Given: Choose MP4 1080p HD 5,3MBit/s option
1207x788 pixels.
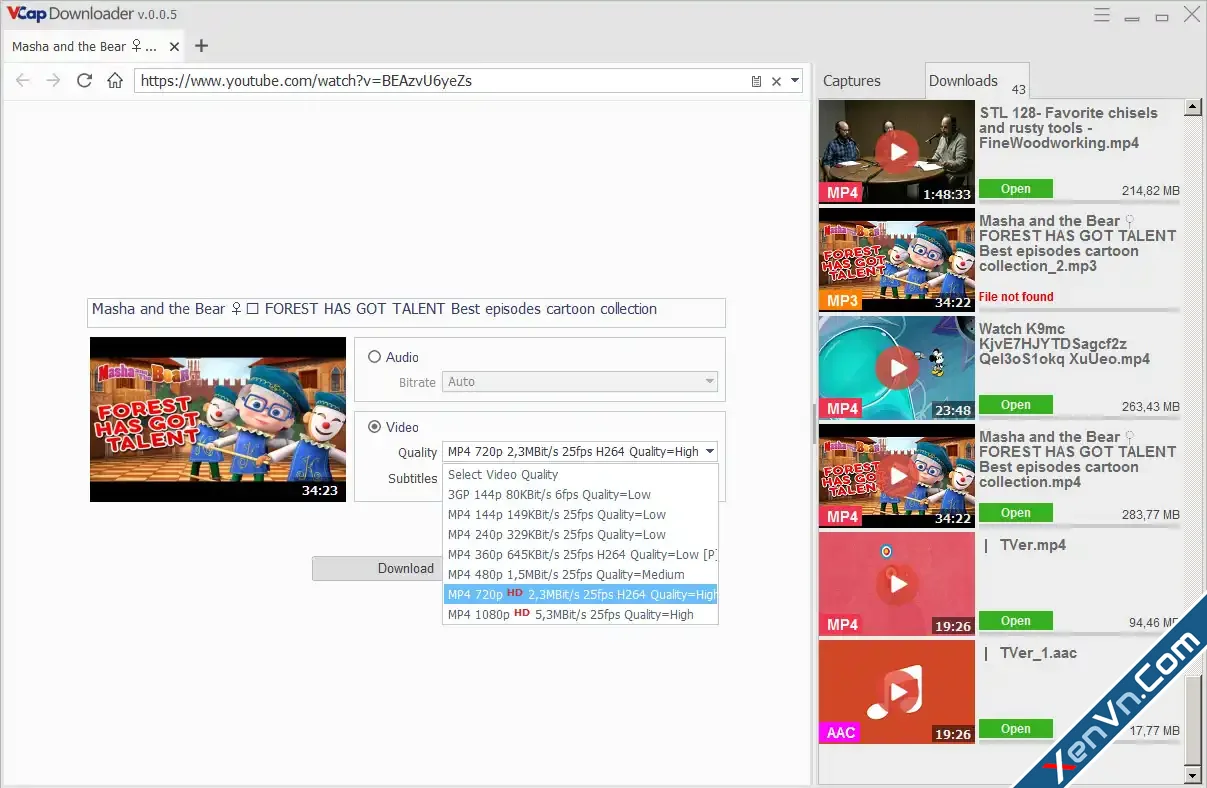Looking at the screenshot, I should pos(580,614).
